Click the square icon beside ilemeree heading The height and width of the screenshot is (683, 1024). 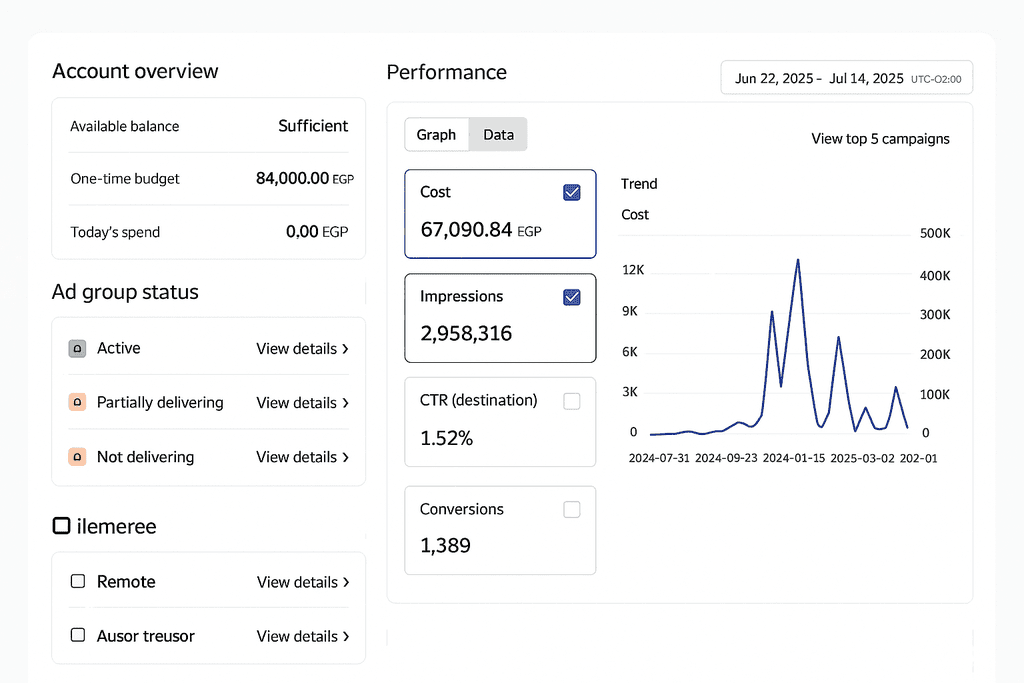coord(61,526)
